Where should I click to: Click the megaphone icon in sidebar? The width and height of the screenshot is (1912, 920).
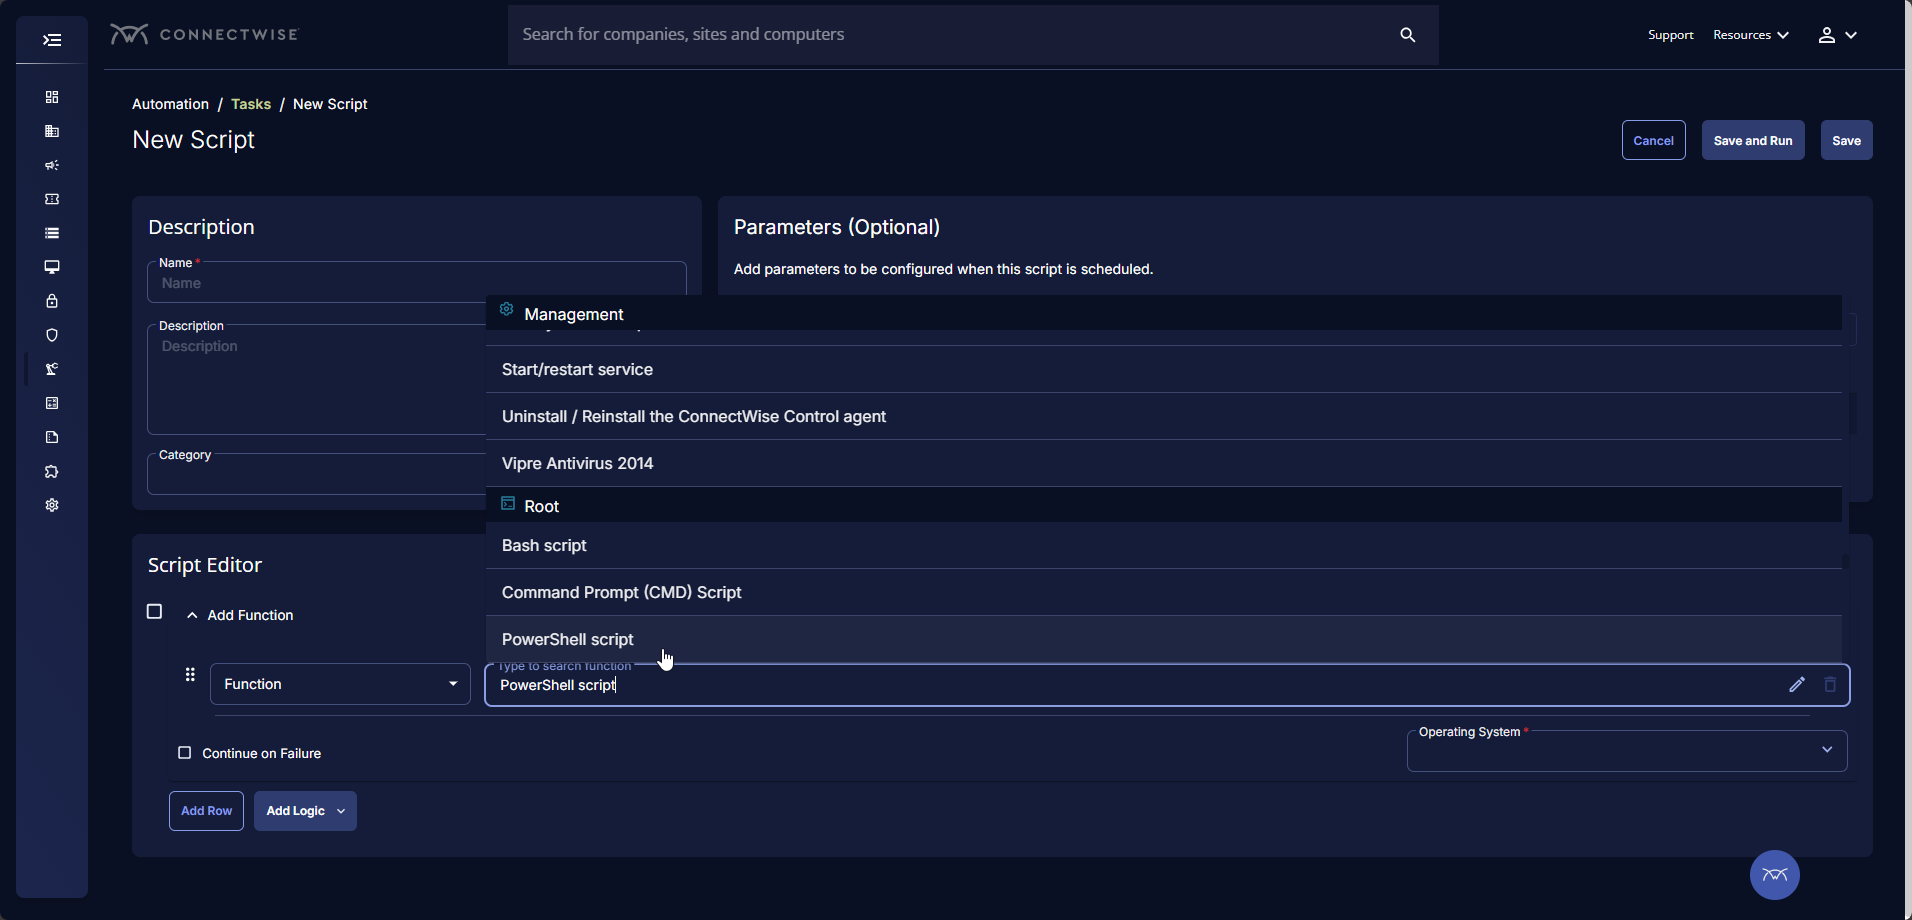pos(52,165)
